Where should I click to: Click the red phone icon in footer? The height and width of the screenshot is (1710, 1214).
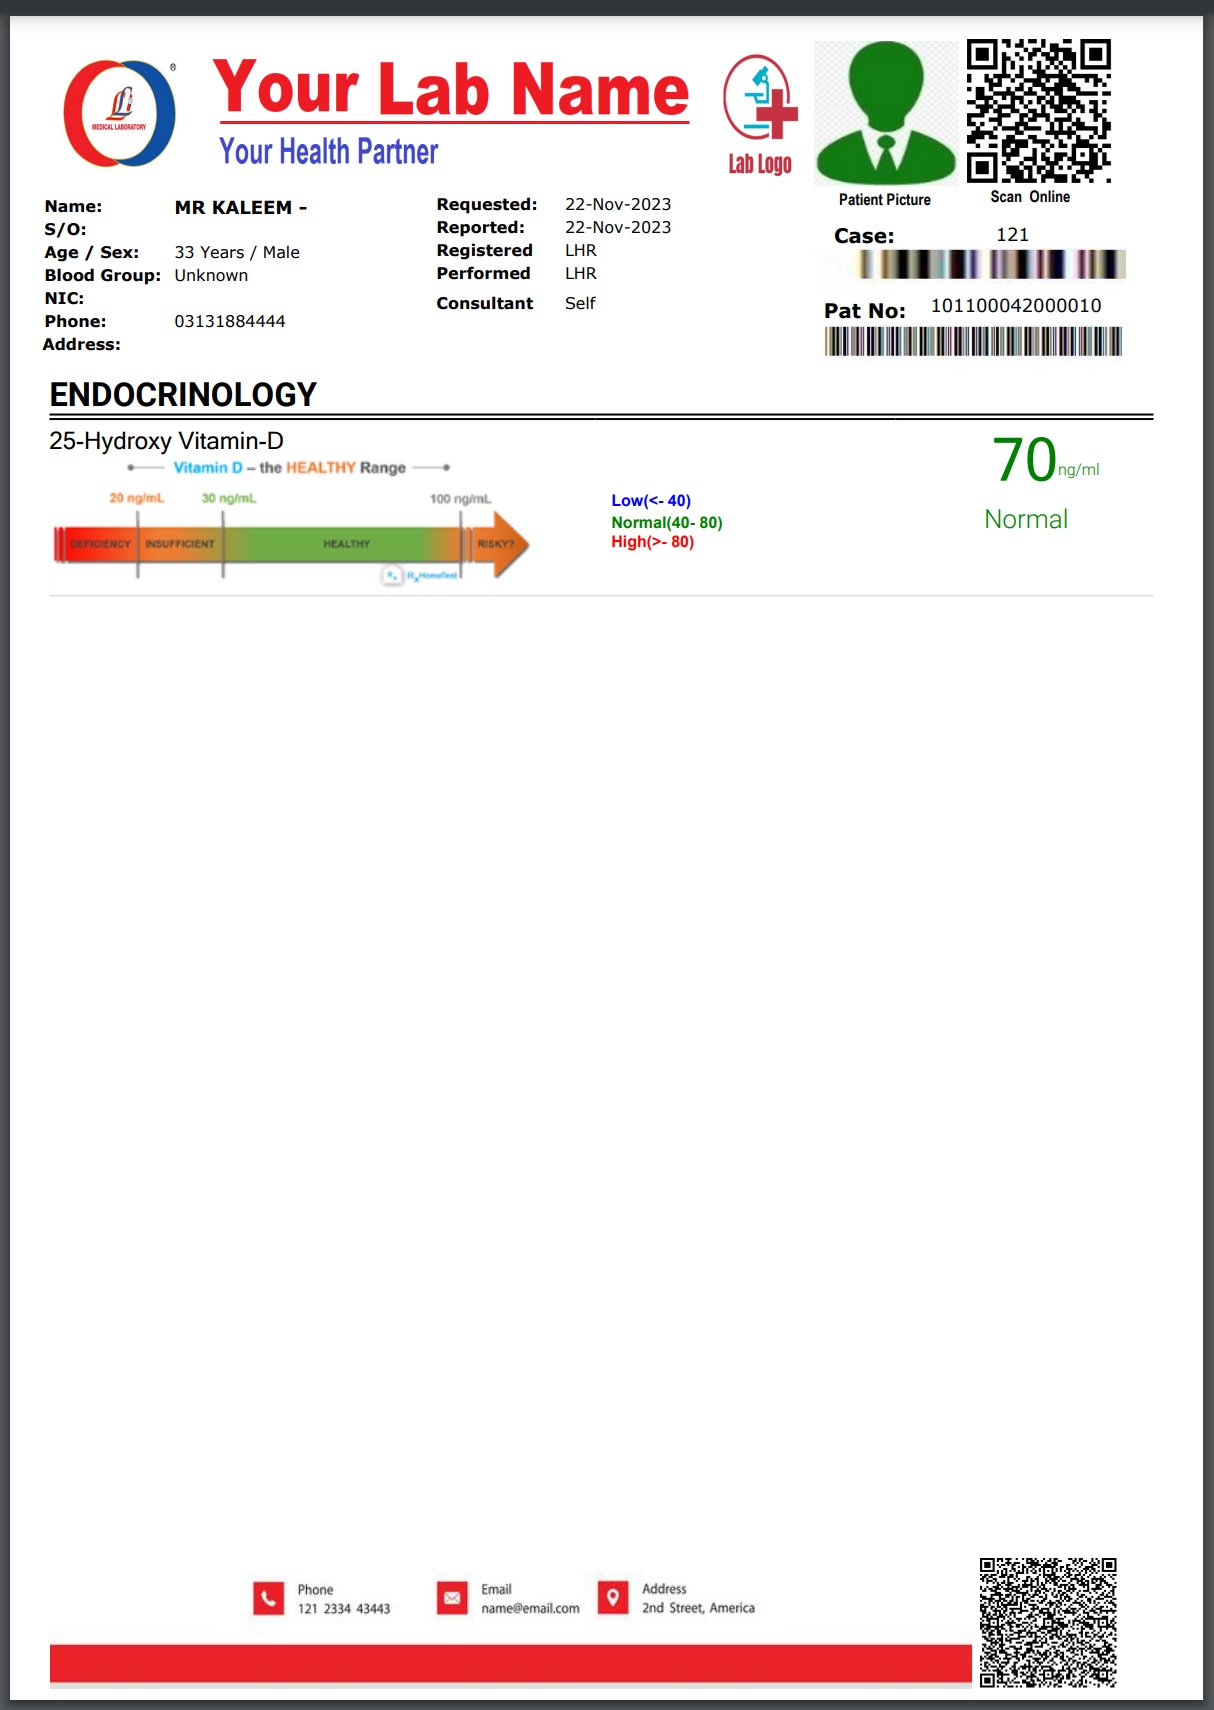pyautogui.click(x=268, y=1598)
